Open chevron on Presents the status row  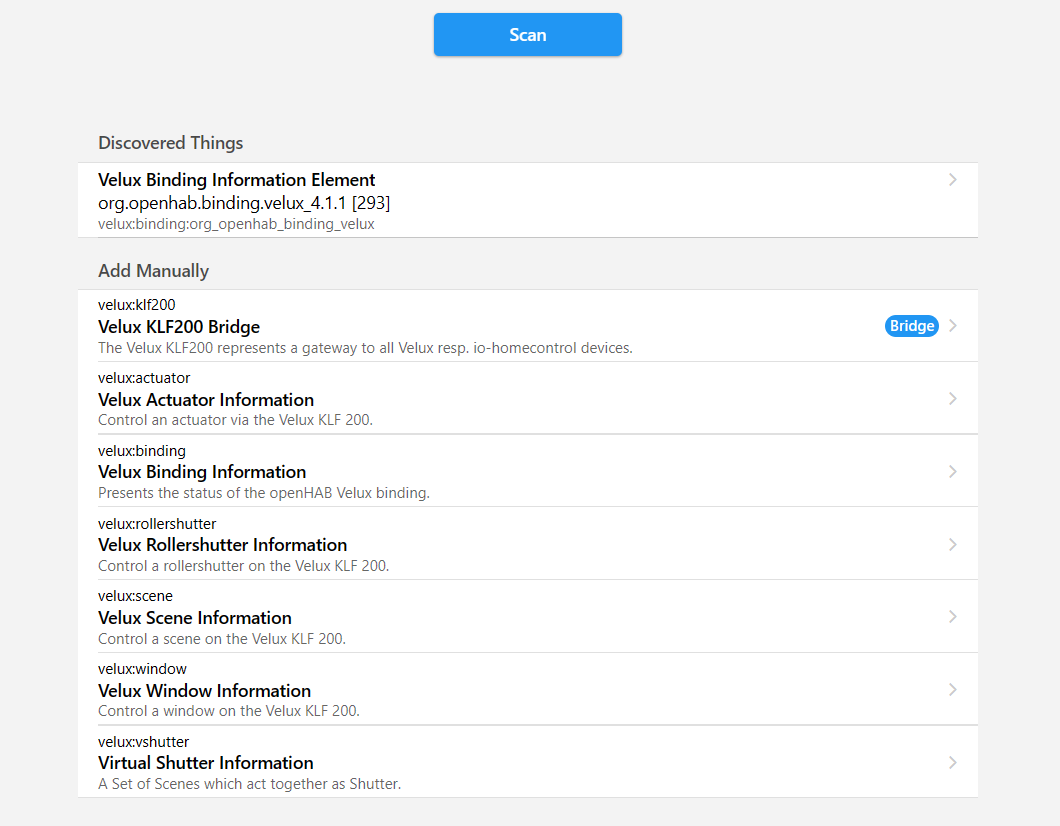coord(953,472)
